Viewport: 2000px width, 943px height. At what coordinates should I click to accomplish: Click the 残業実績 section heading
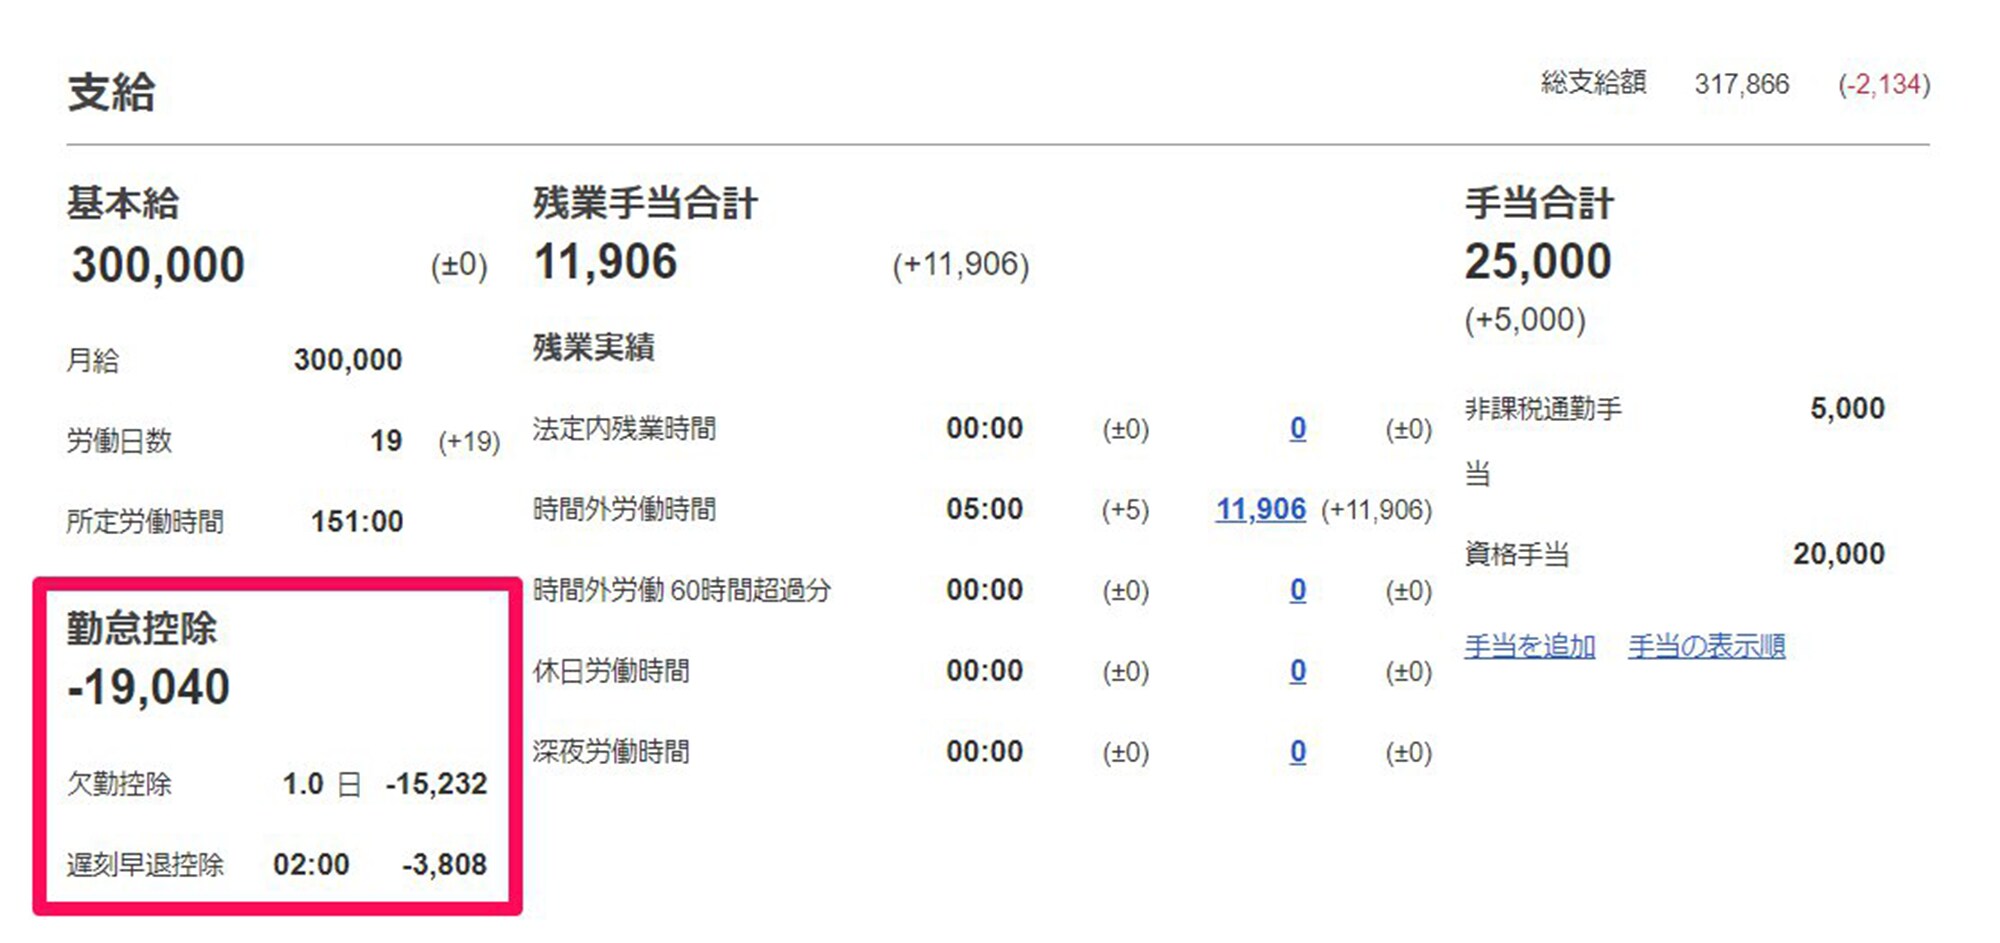tap(594, 348)
